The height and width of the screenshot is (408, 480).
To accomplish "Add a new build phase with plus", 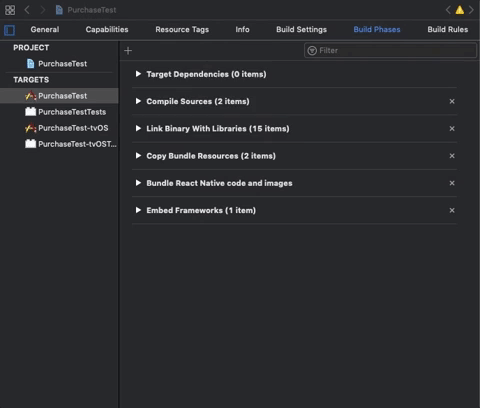I will [x=128, y=51].
